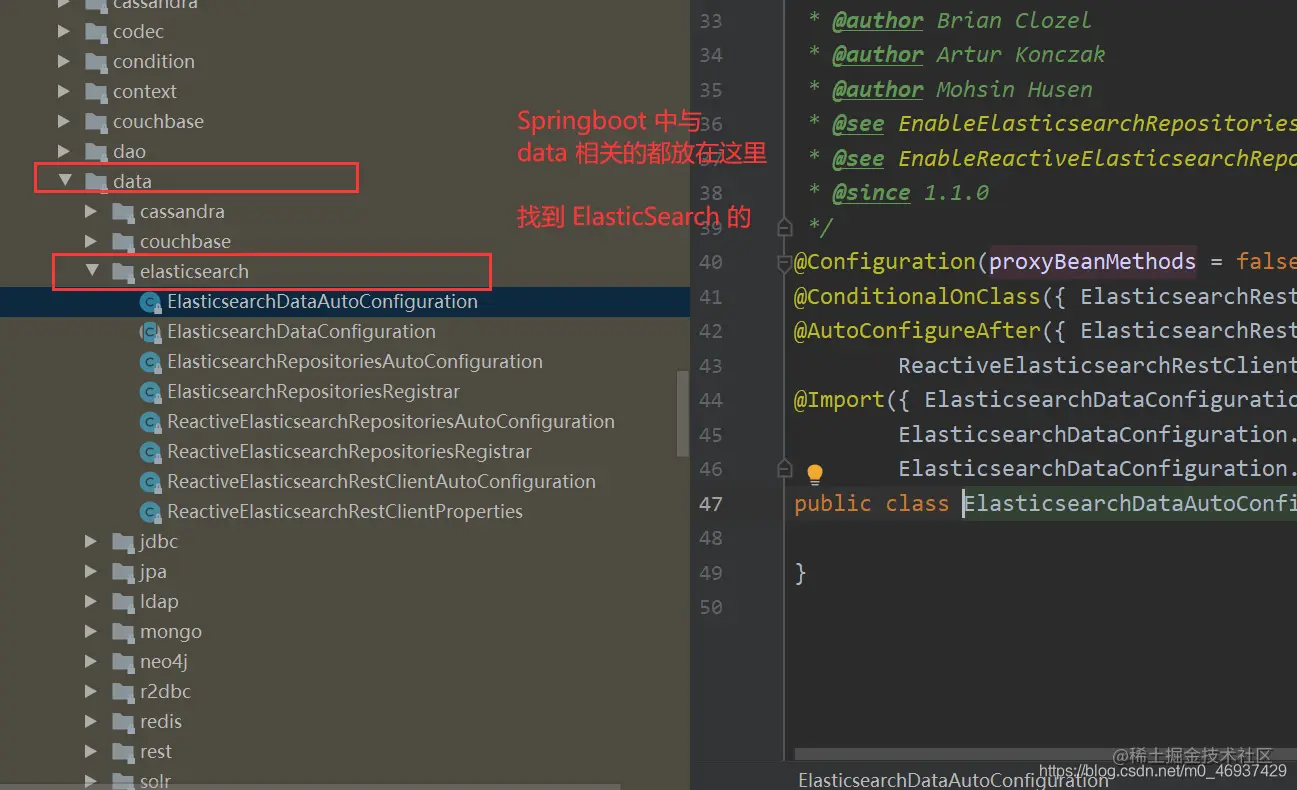Expand the cassandra node under data

click(x=92, y=212)
